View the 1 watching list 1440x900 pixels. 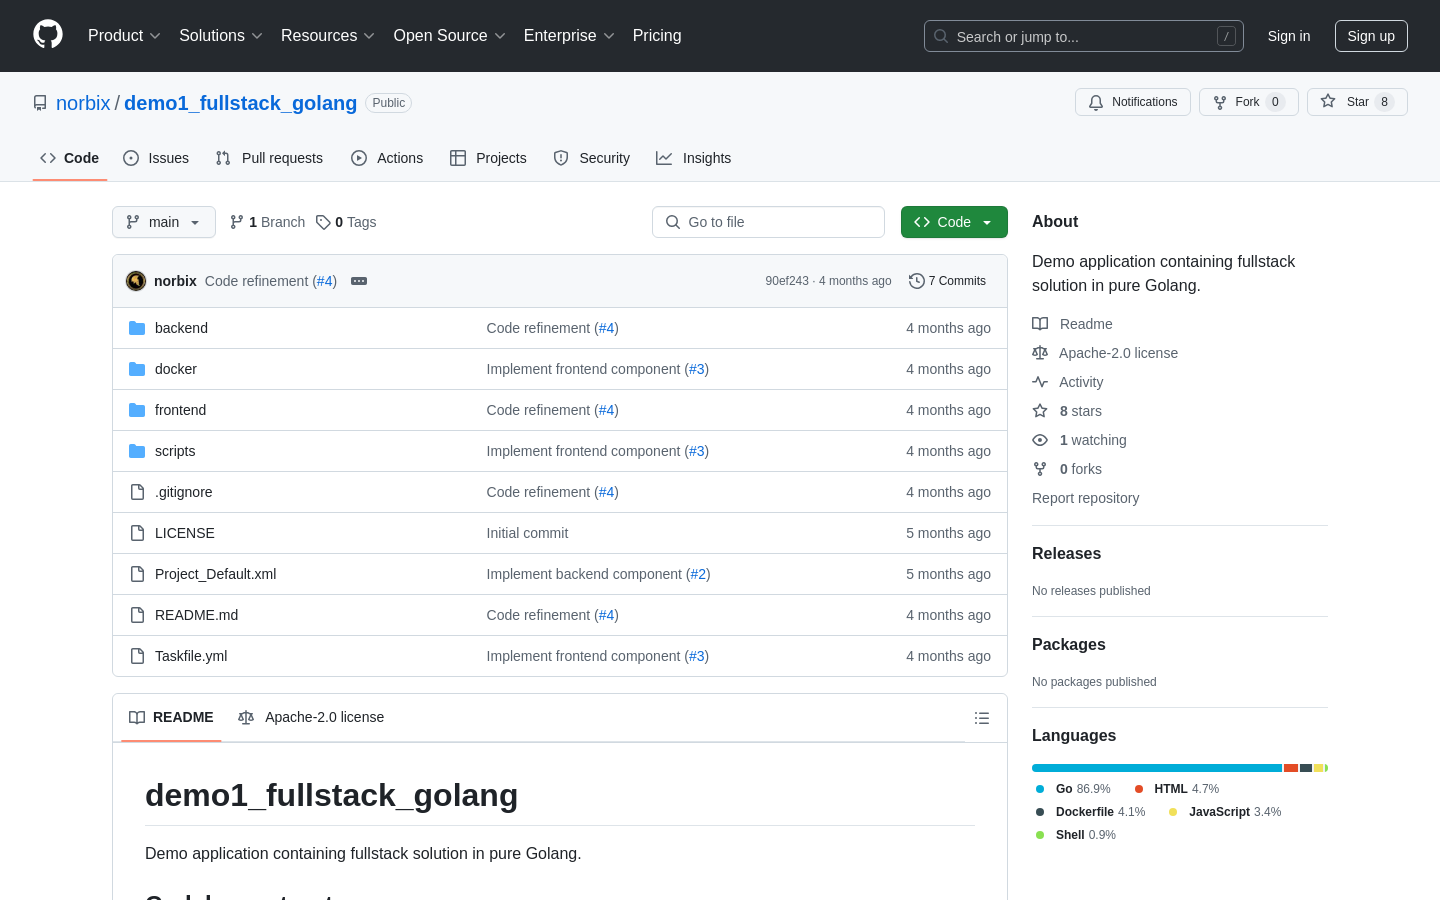pyautogui.click(x=1079, y=440)
